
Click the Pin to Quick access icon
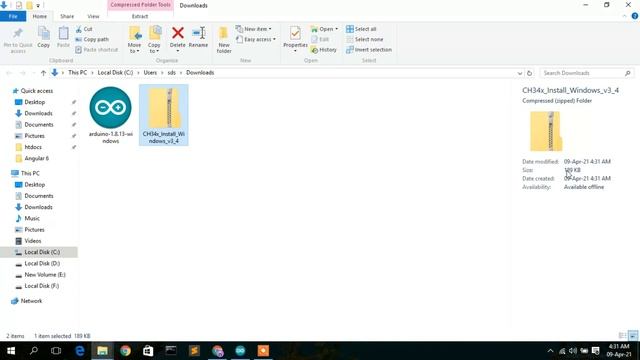18,33
